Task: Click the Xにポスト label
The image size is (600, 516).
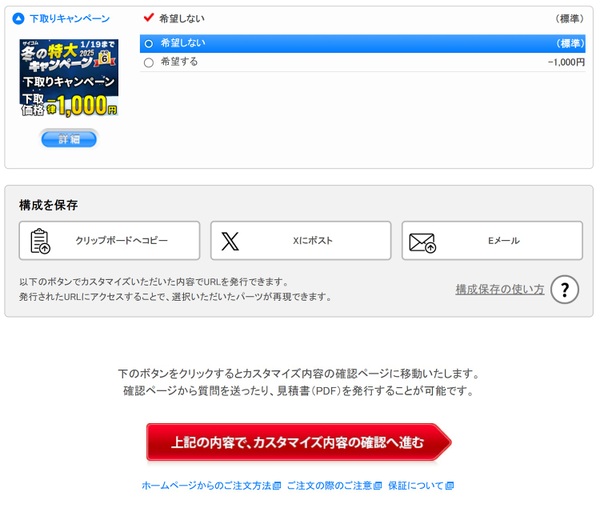Action: 313,240
